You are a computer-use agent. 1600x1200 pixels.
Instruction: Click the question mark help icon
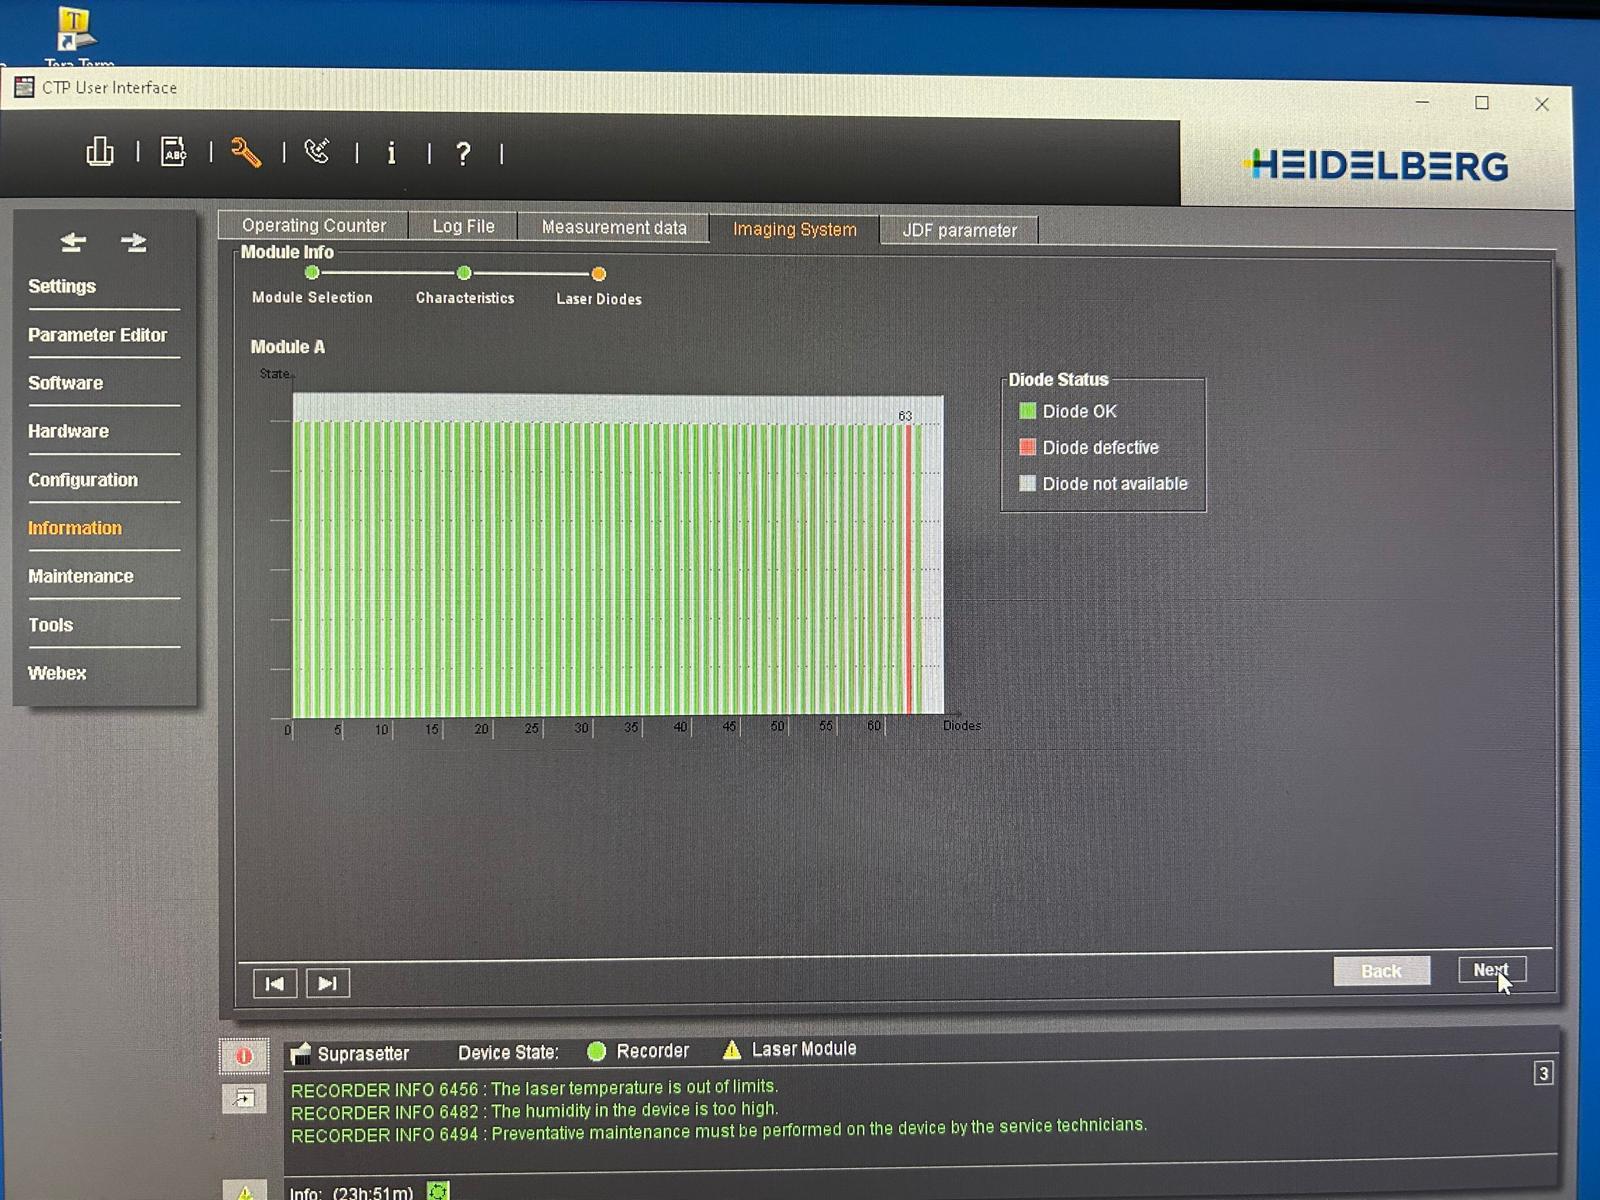coord(463,154)
